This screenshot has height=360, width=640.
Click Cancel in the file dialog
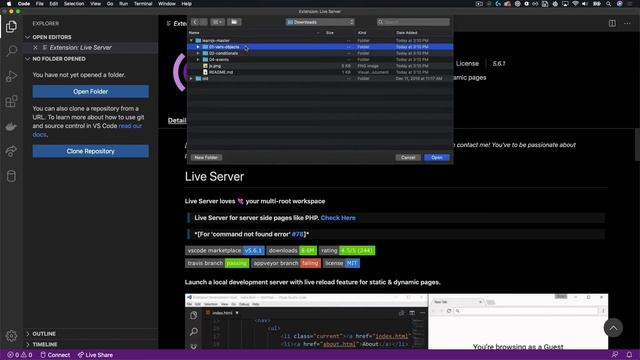click(x=408, y=158)
